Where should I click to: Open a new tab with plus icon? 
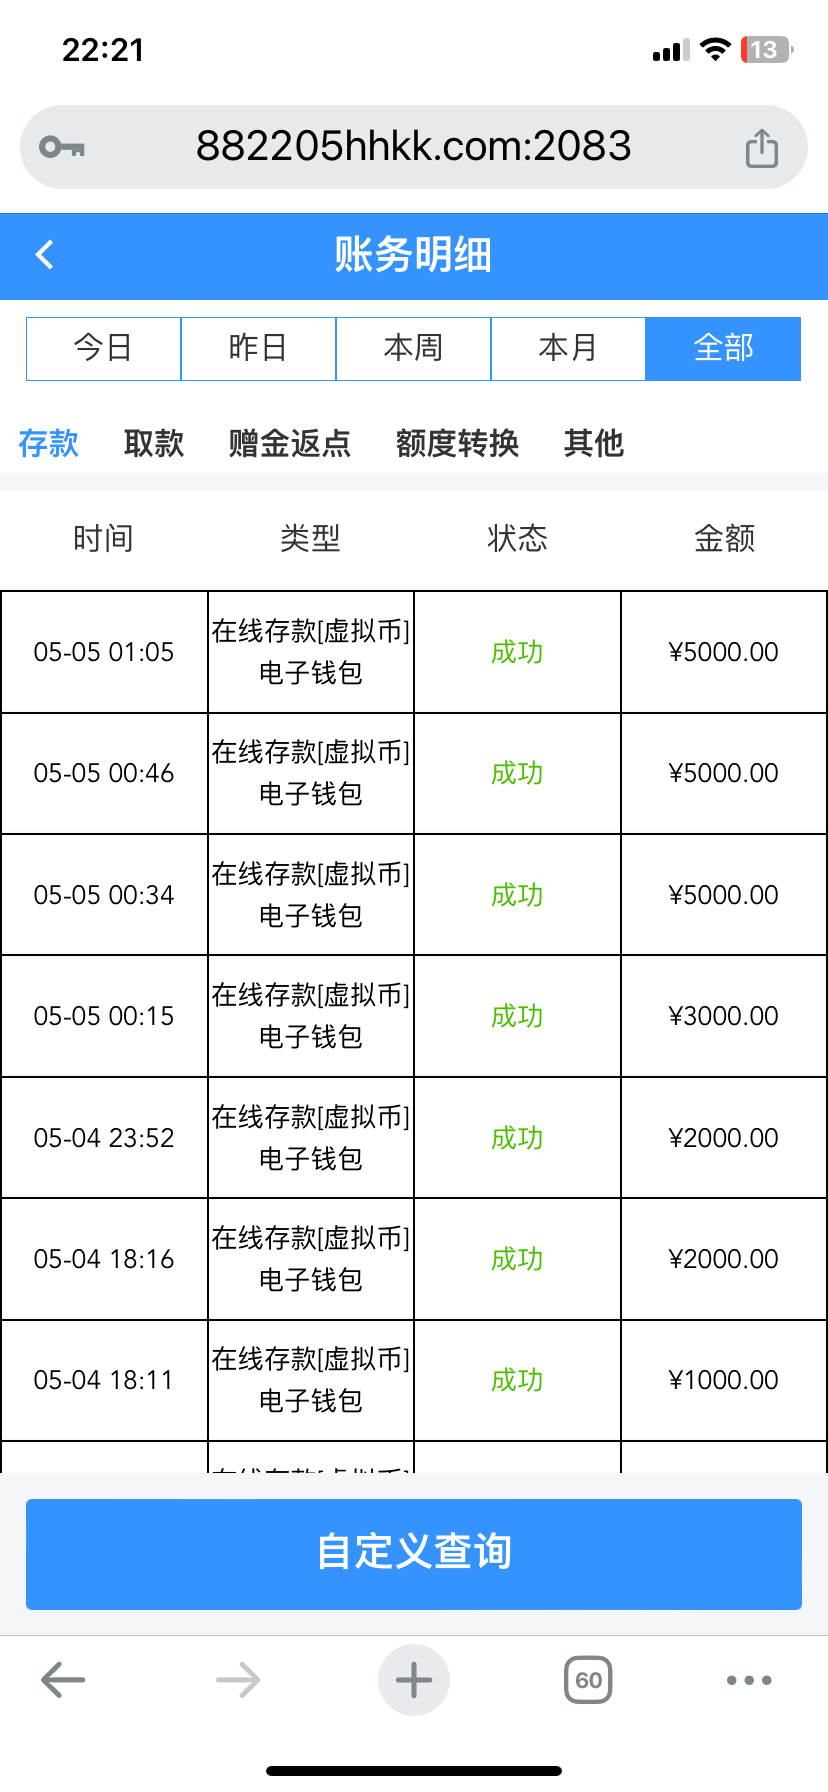coord(414,1680)
